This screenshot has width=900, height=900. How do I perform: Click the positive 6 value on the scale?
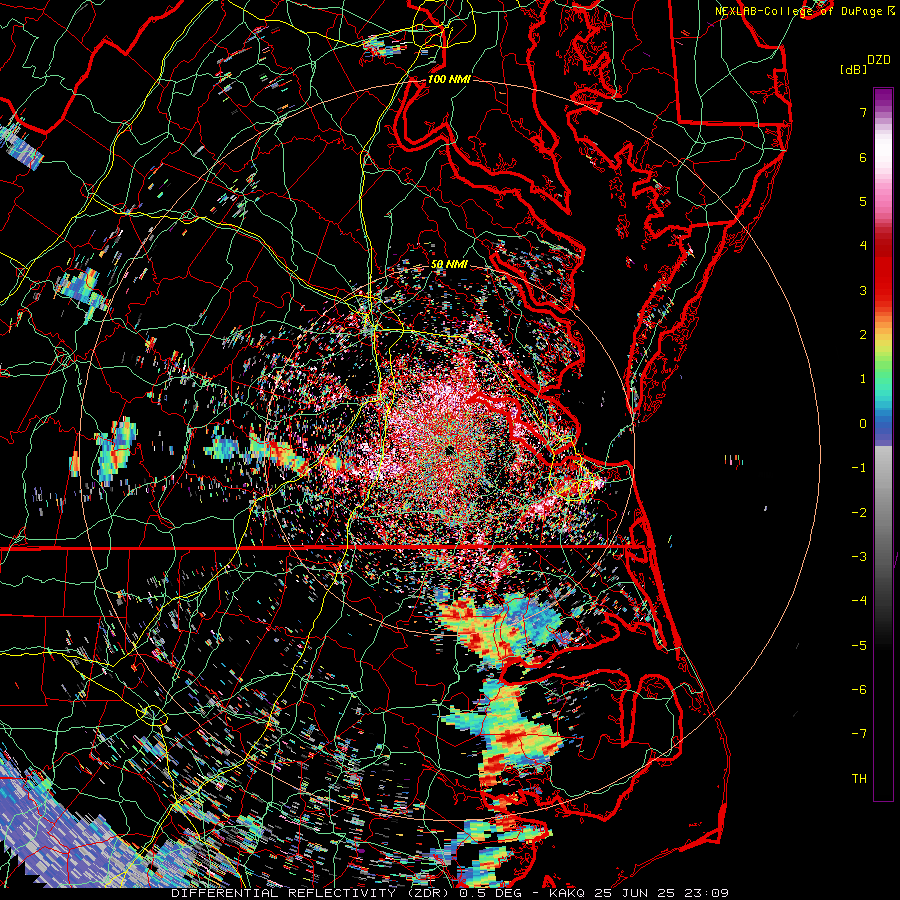(863, 157)
